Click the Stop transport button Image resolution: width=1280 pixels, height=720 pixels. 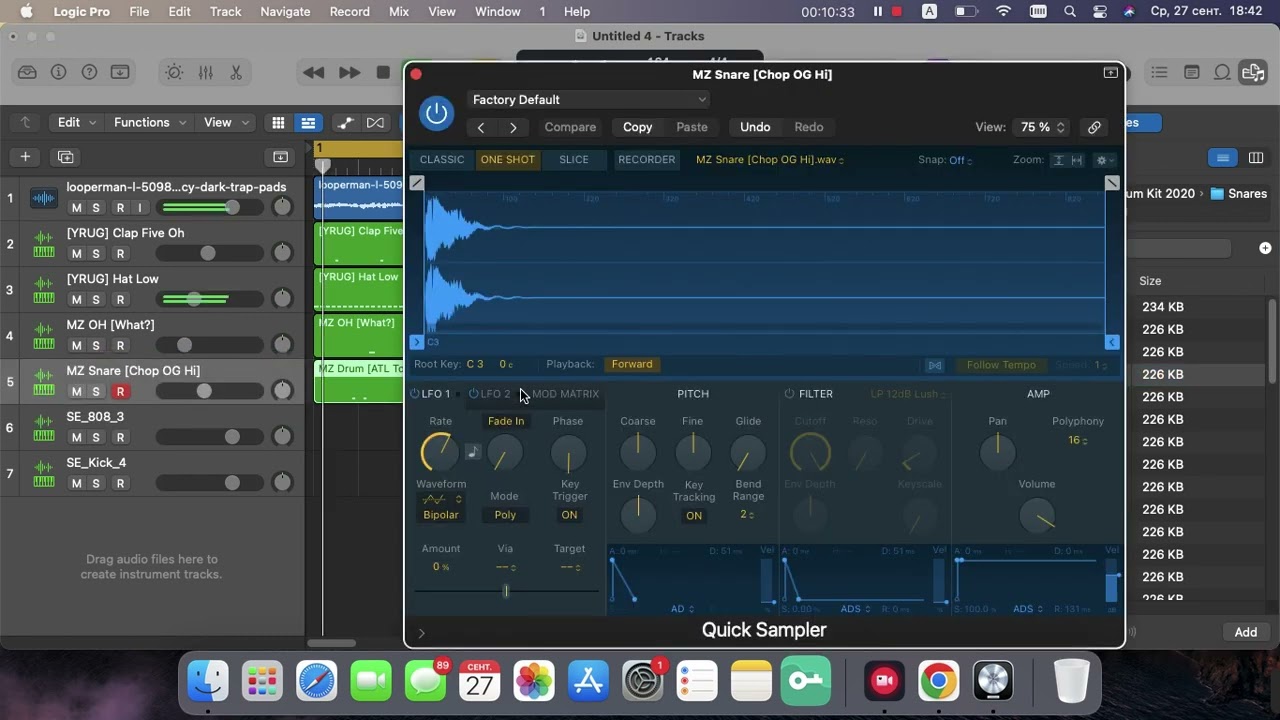[x=383, y=72]
